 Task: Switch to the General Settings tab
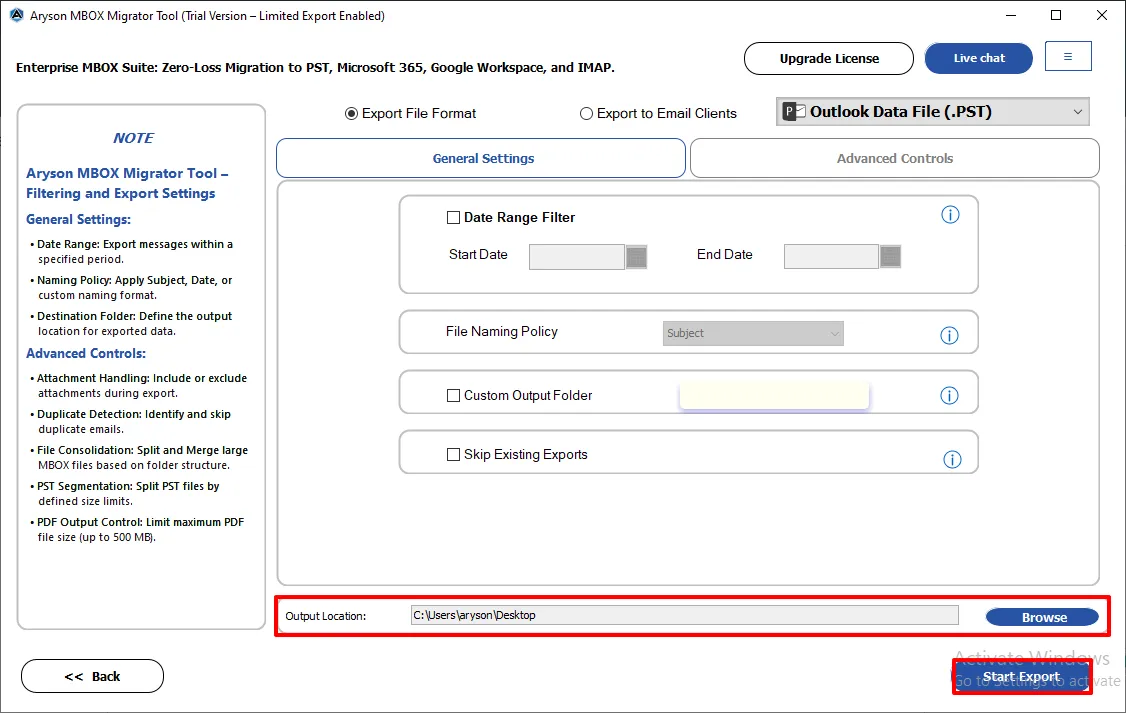click(481, 158)
